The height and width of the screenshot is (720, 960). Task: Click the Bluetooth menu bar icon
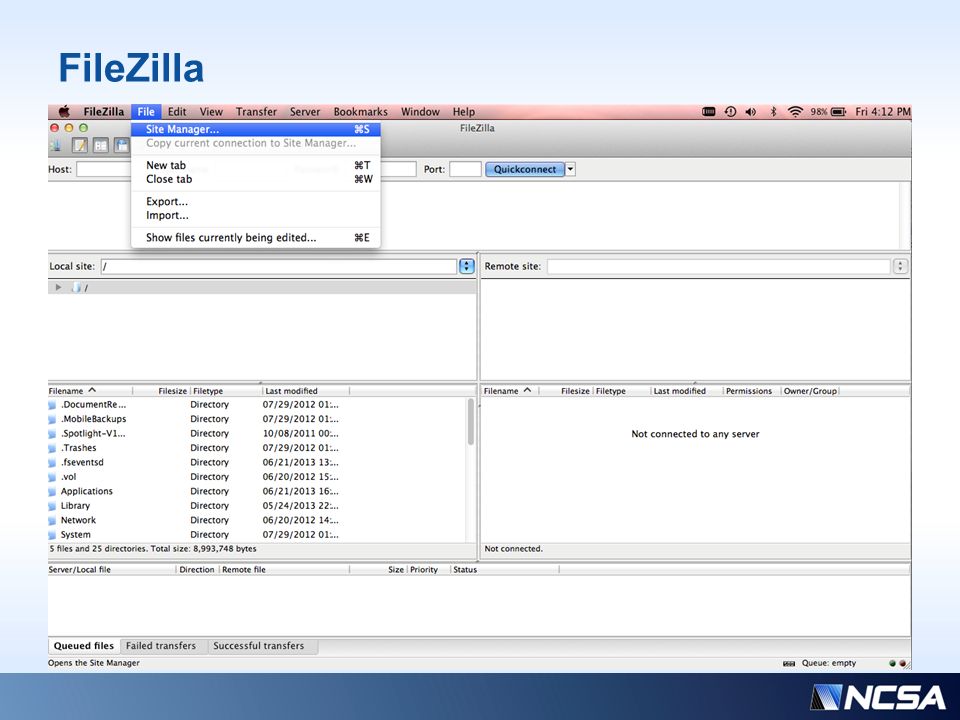(773, 111)
